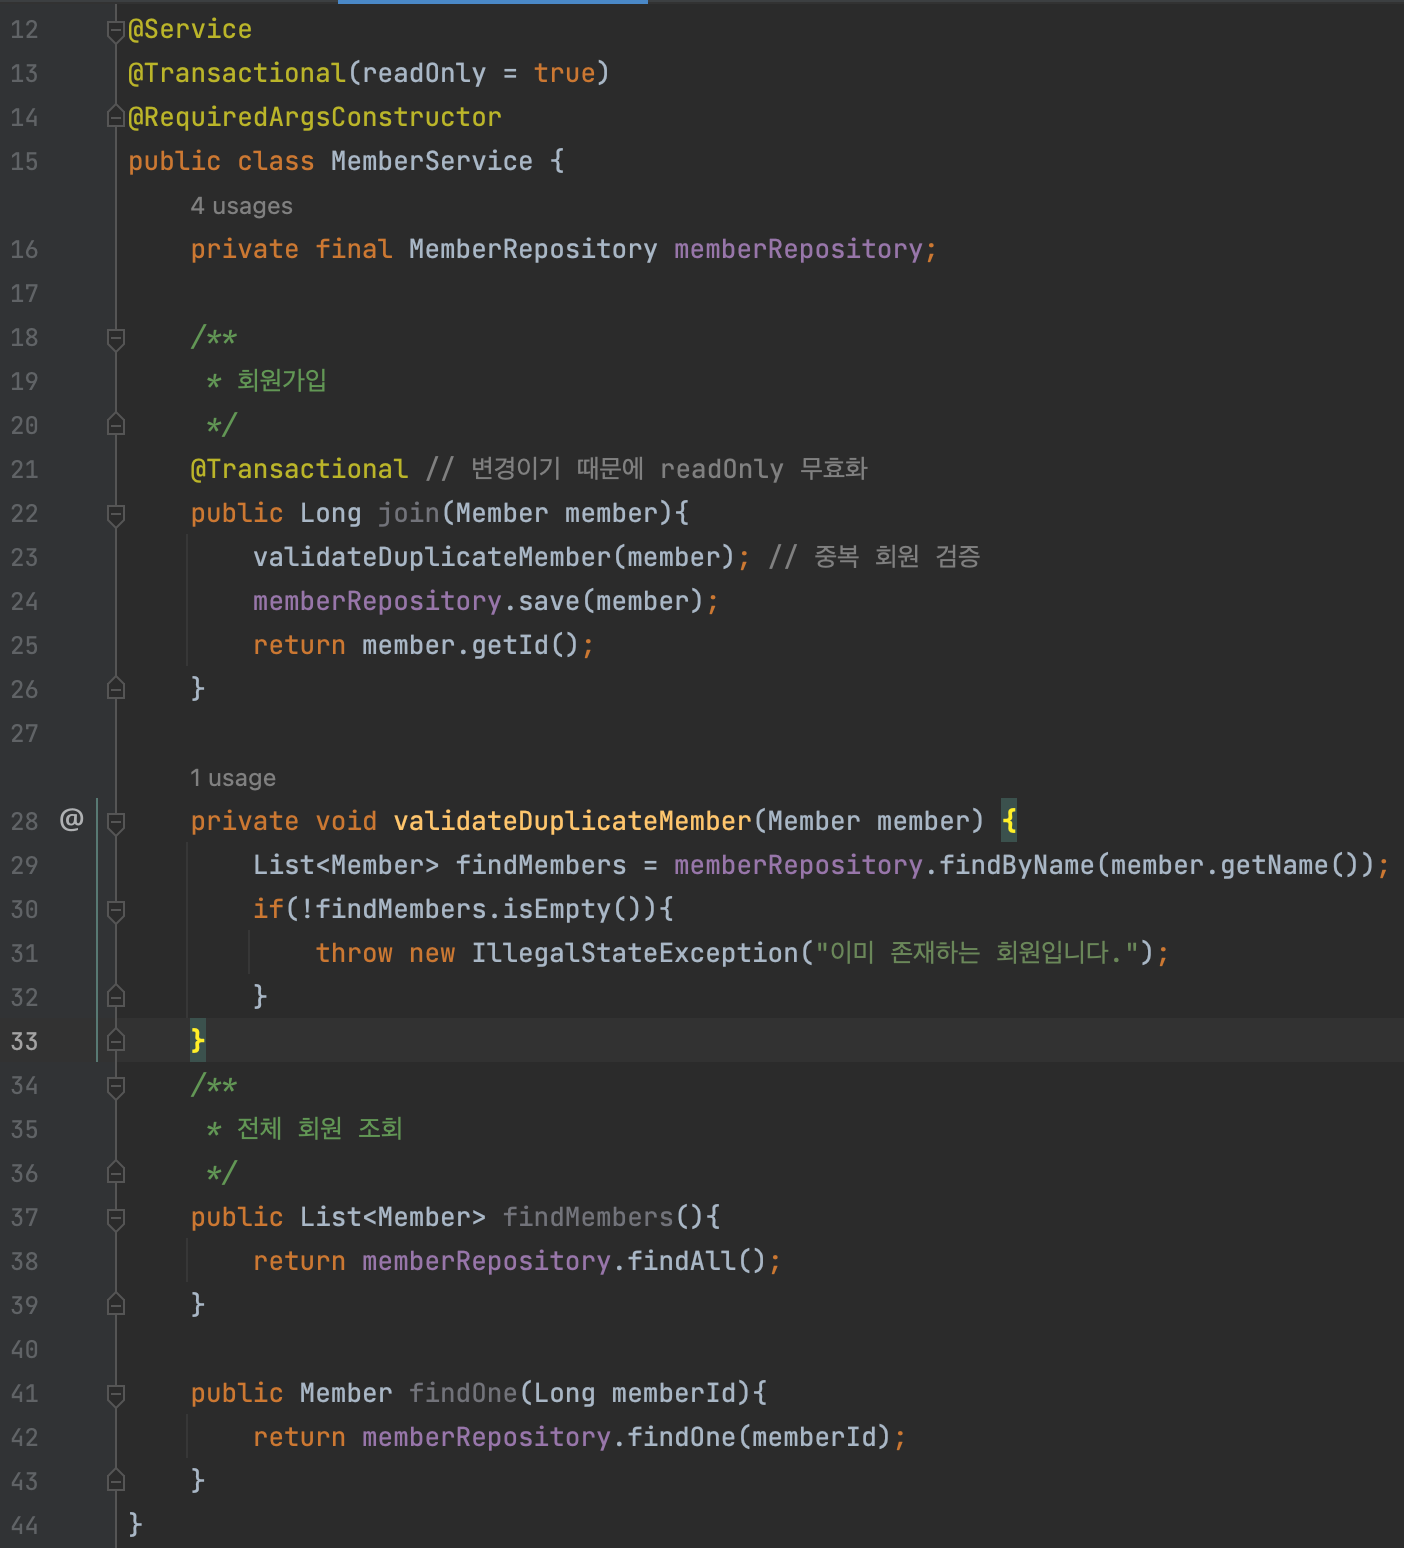Click findAll() call on line 38
Screen dimensions: 1404x1548
pos(697,1262)
